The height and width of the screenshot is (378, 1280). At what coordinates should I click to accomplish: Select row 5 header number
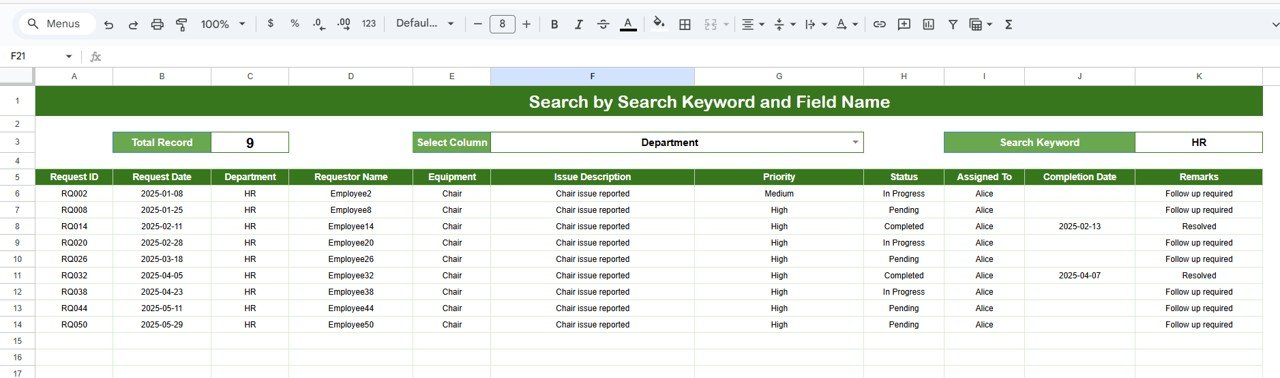pyautogui.click(x=17, y=177)
